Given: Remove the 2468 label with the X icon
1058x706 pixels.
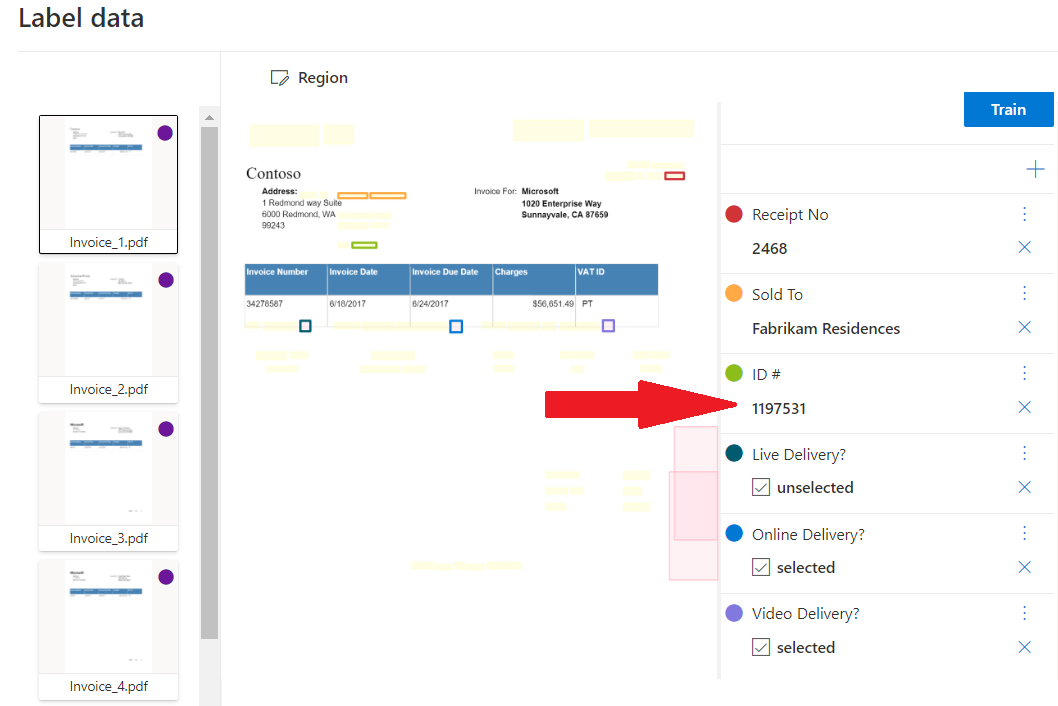Looking at the screenshot, I should (x=1024, y=247).
